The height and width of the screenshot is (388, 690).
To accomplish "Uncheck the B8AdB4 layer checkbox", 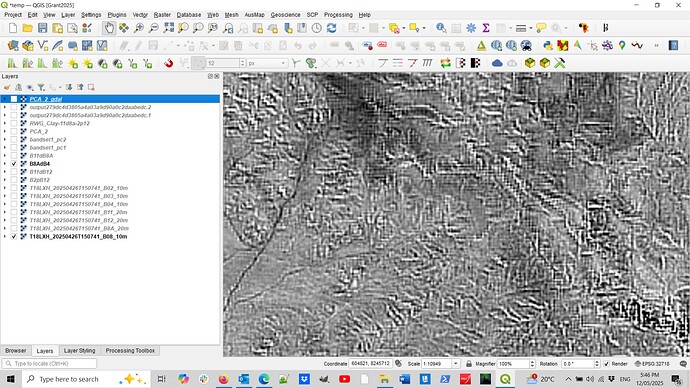I will (14, 164).
